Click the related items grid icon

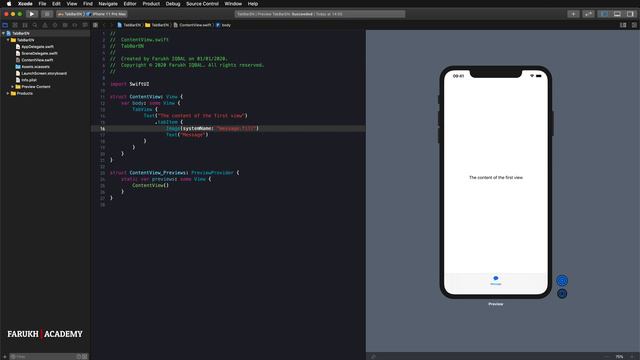tap(95, 25)
